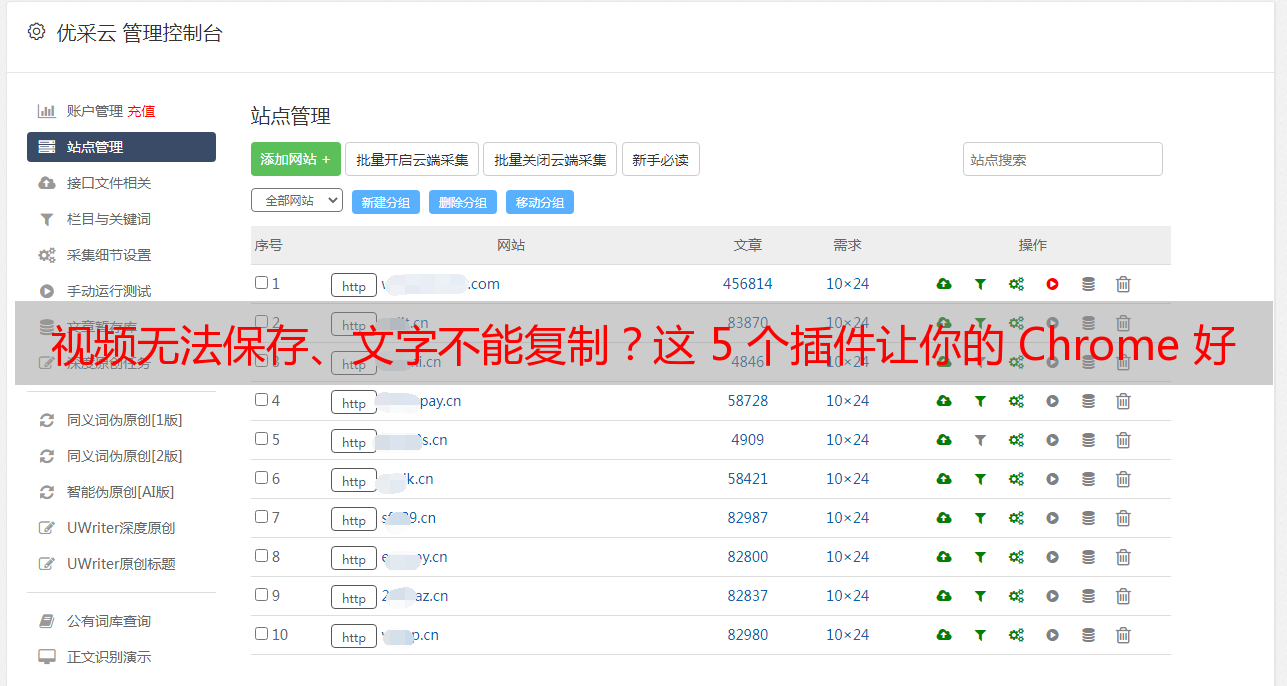The image size is (1287, 686).
Task: Click the database icon in row 6
Action: click(x=1088, y=479)
